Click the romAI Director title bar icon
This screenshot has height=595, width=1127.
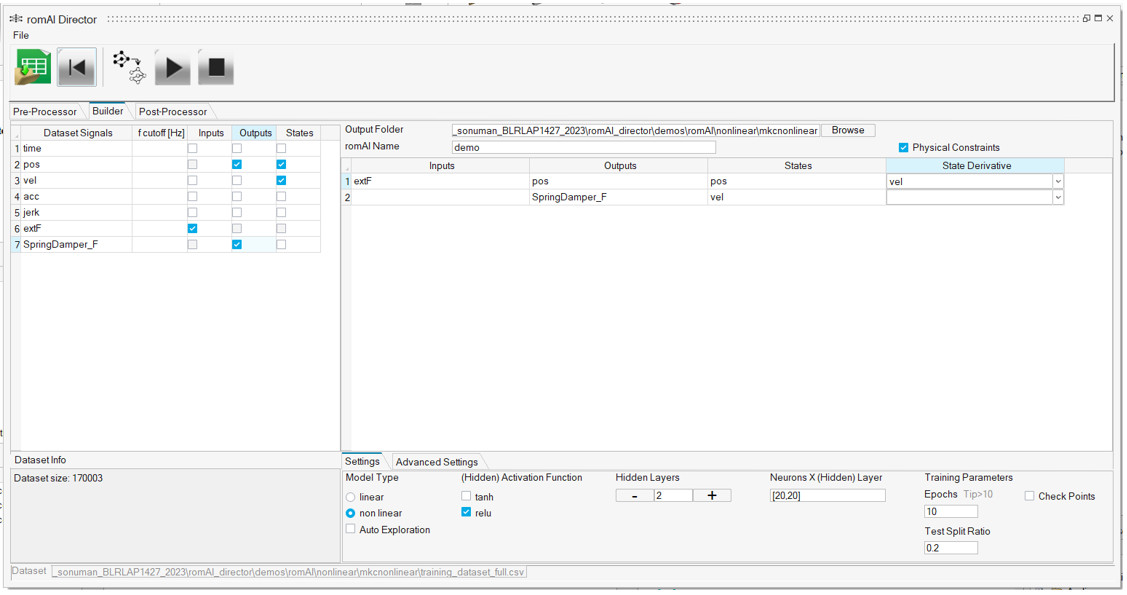pyautogui.click(x=16, y=19)
